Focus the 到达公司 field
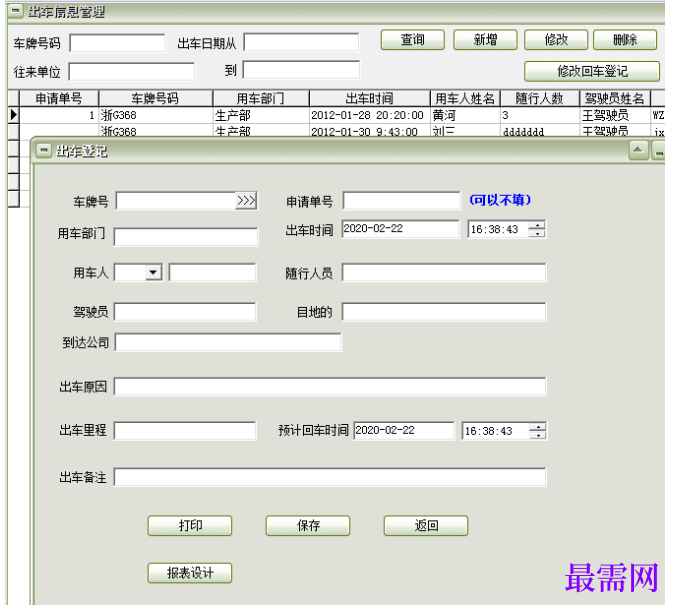 click(x=228, y=342)
